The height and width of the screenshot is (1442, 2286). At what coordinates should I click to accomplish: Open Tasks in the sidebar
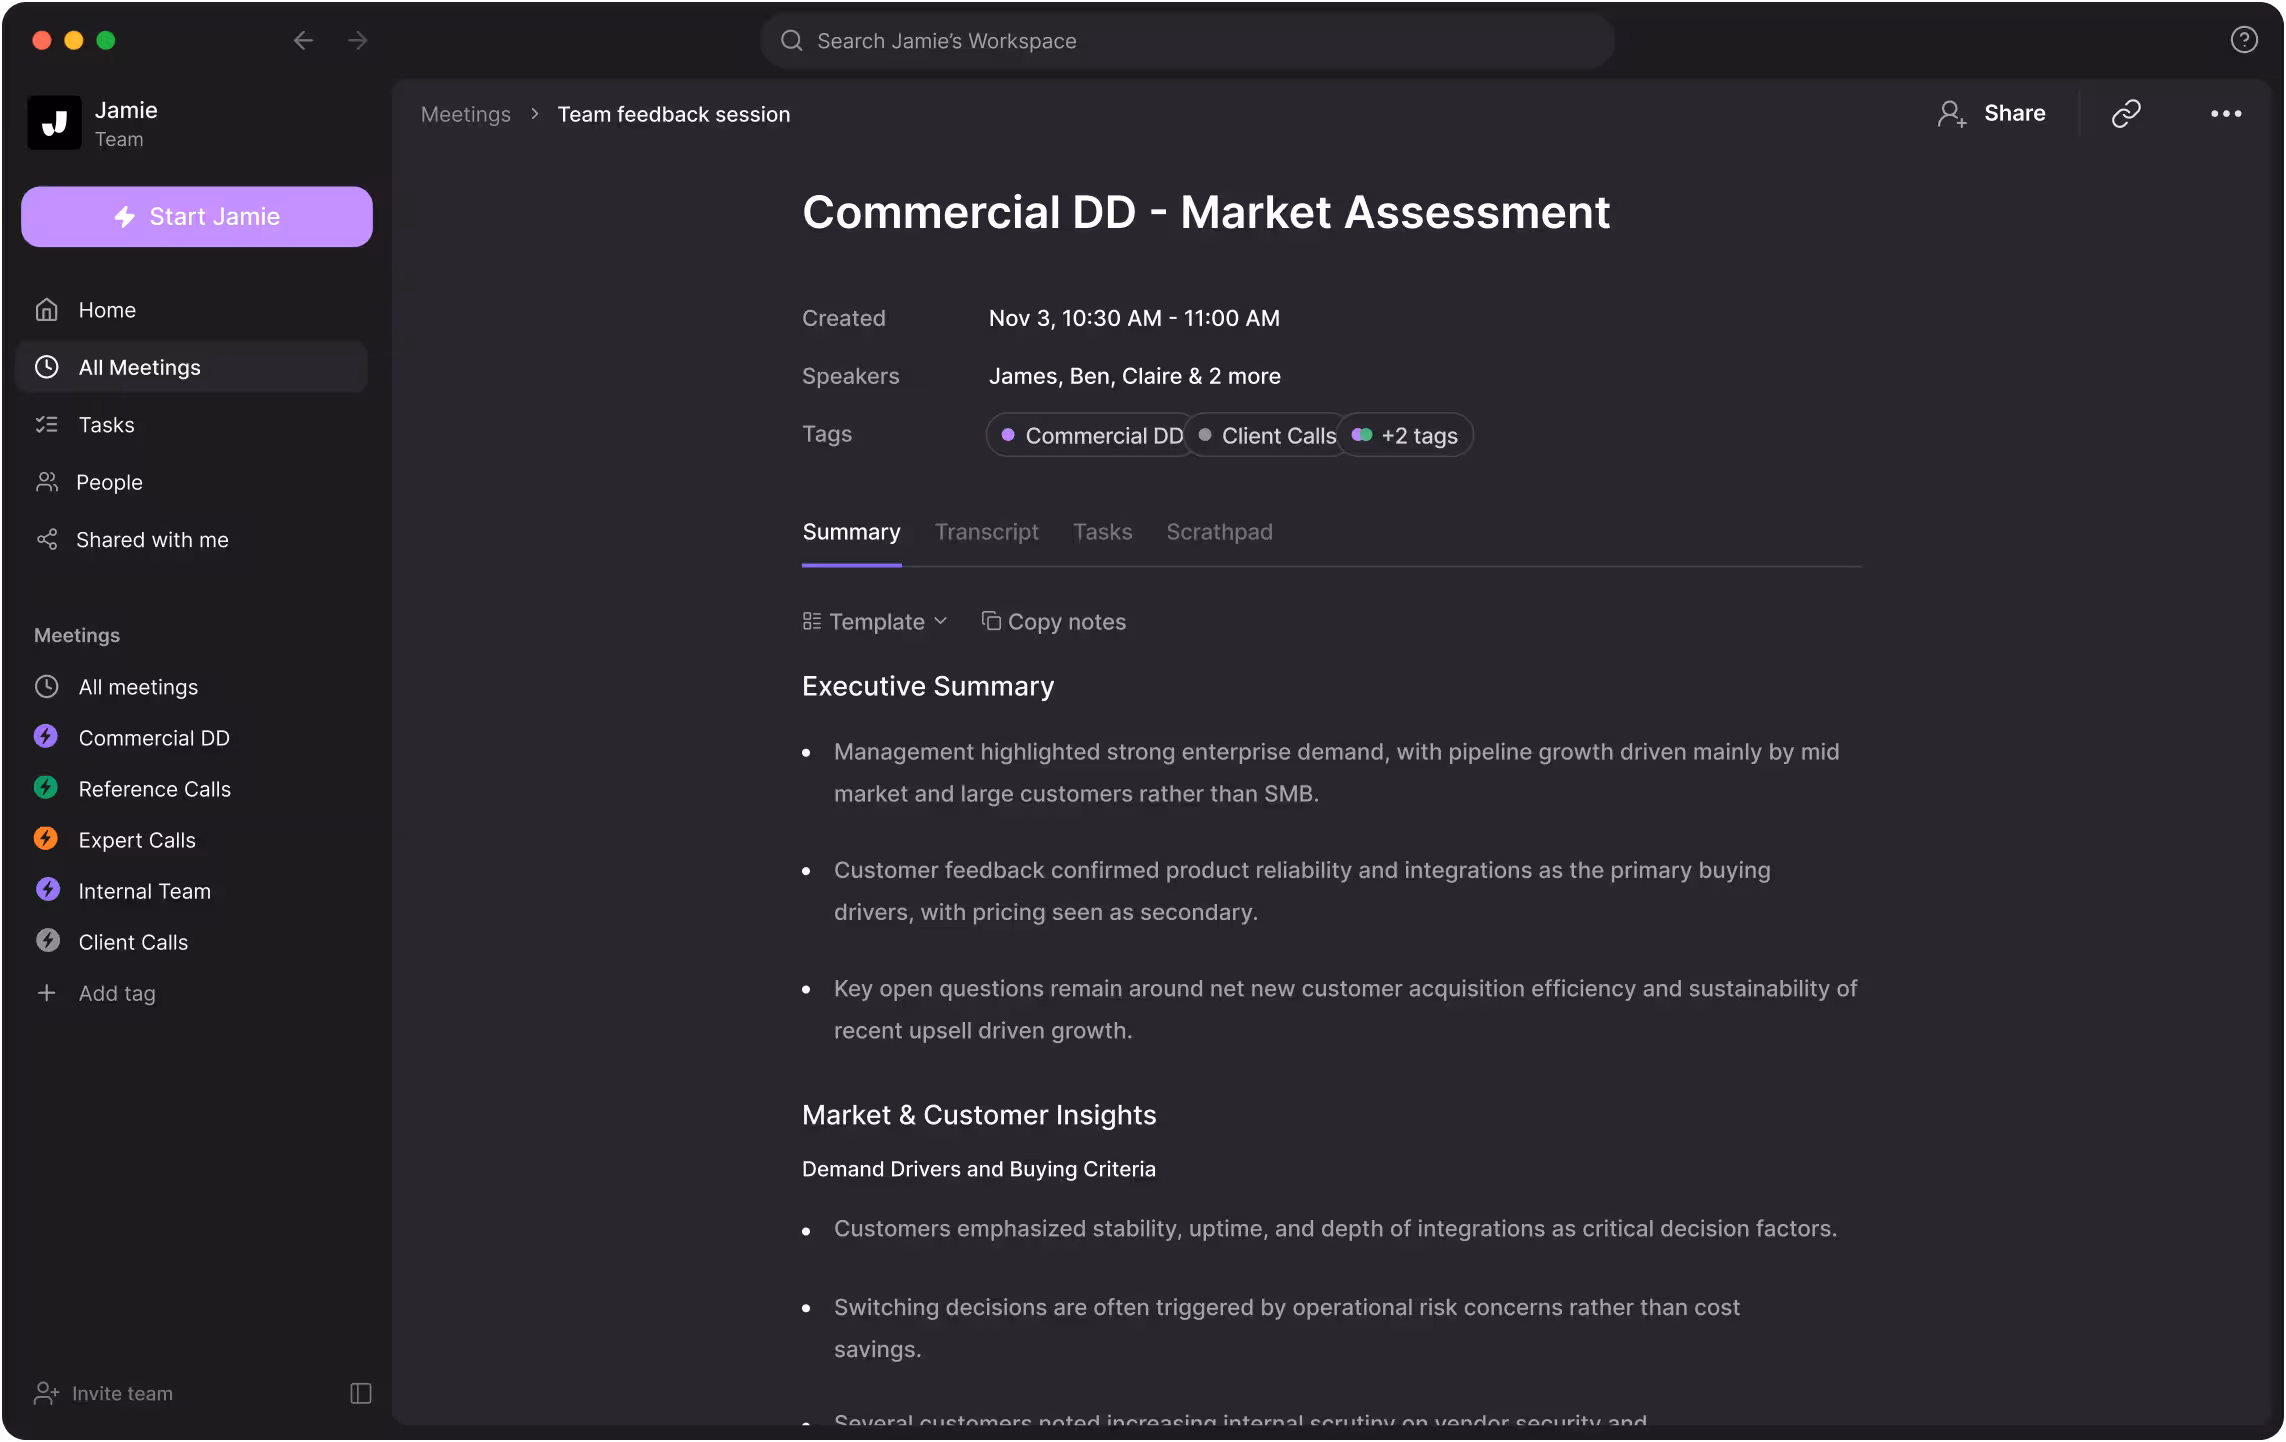pos(106,425)
